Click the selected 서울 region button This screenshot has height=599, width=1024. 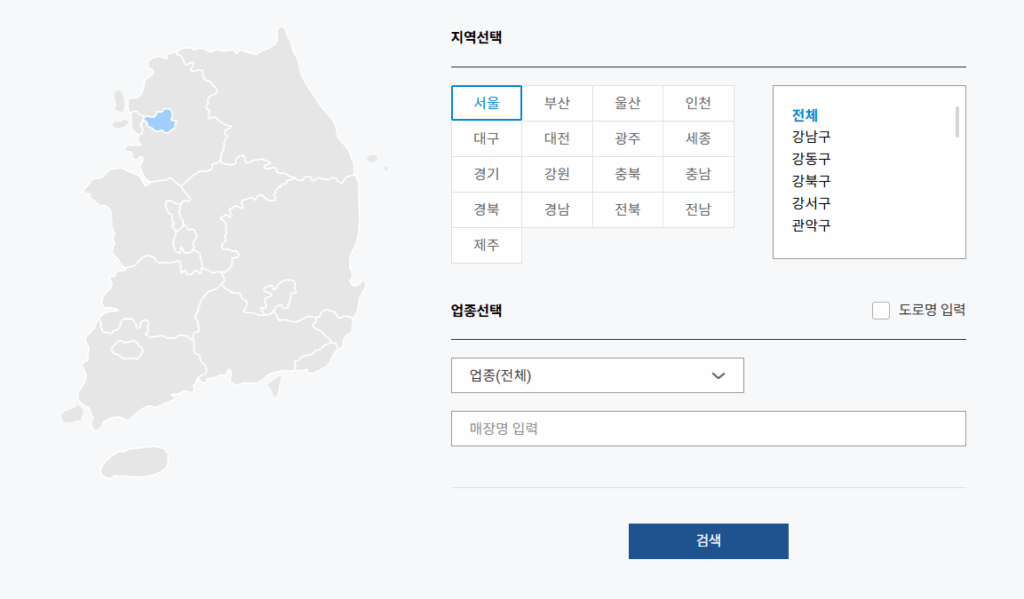486,103
